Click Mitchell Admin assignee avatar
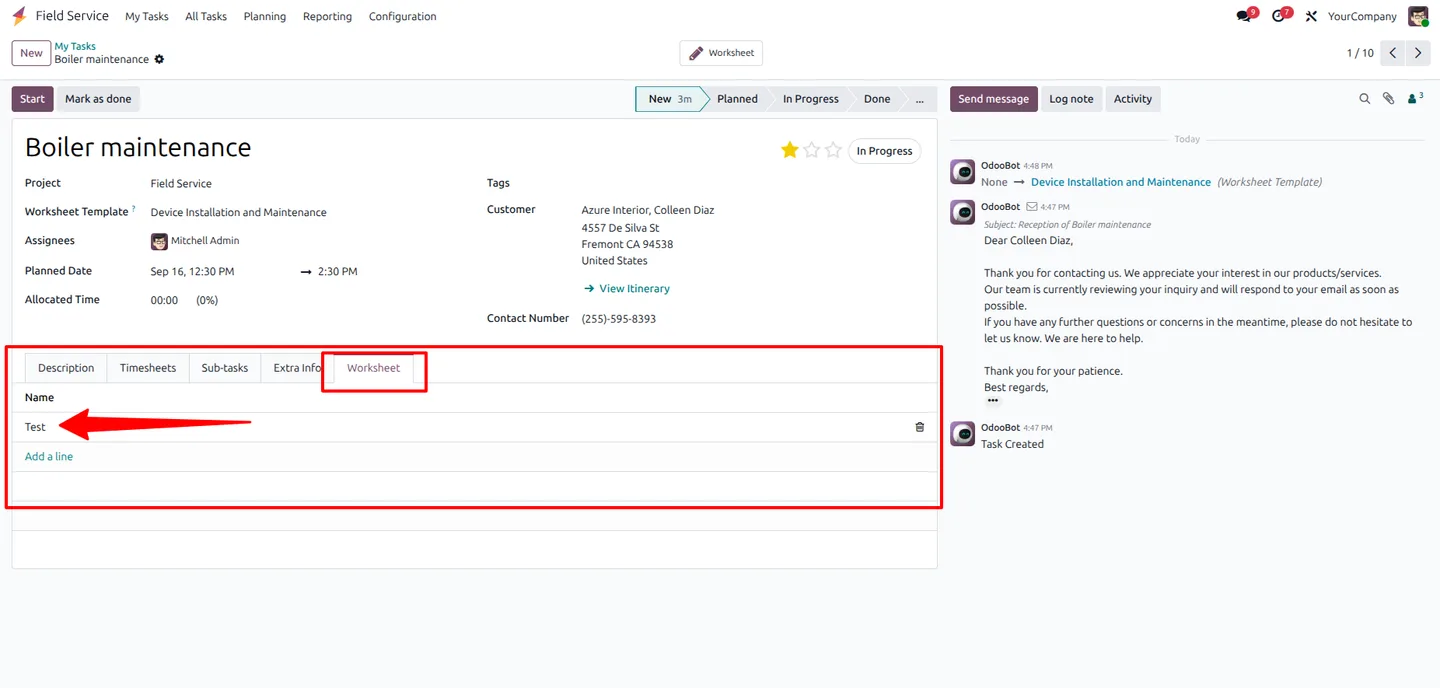Image resolution: width=1440 pixels, height=688 pixels. coord(159,241)
